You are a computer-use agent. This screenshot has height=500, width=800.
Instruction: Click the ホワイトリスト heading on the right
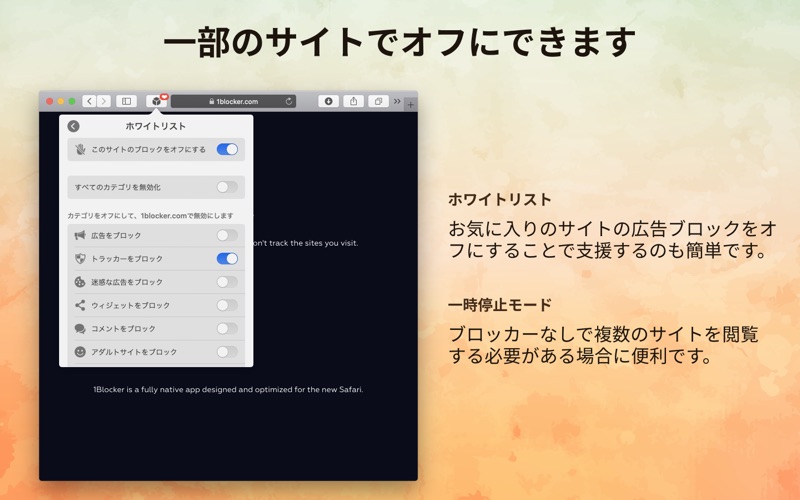(x=500, y=199)
